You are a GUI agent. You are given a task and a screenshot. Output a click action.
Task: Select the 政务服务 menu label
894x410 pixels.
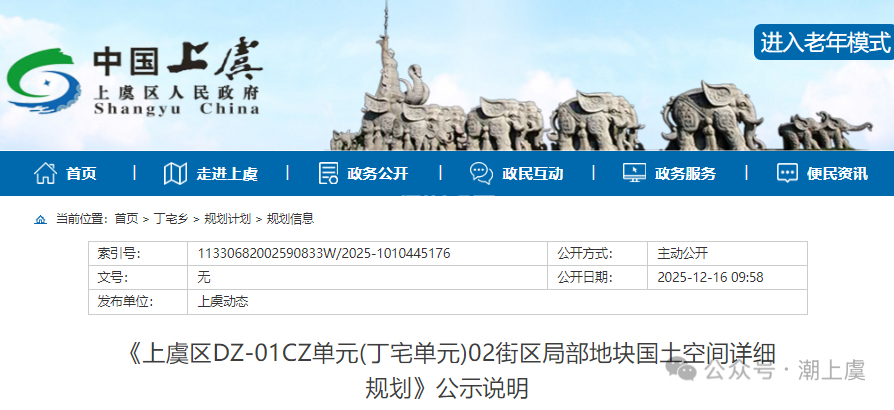pyautogui.click(x=685, y=174)
